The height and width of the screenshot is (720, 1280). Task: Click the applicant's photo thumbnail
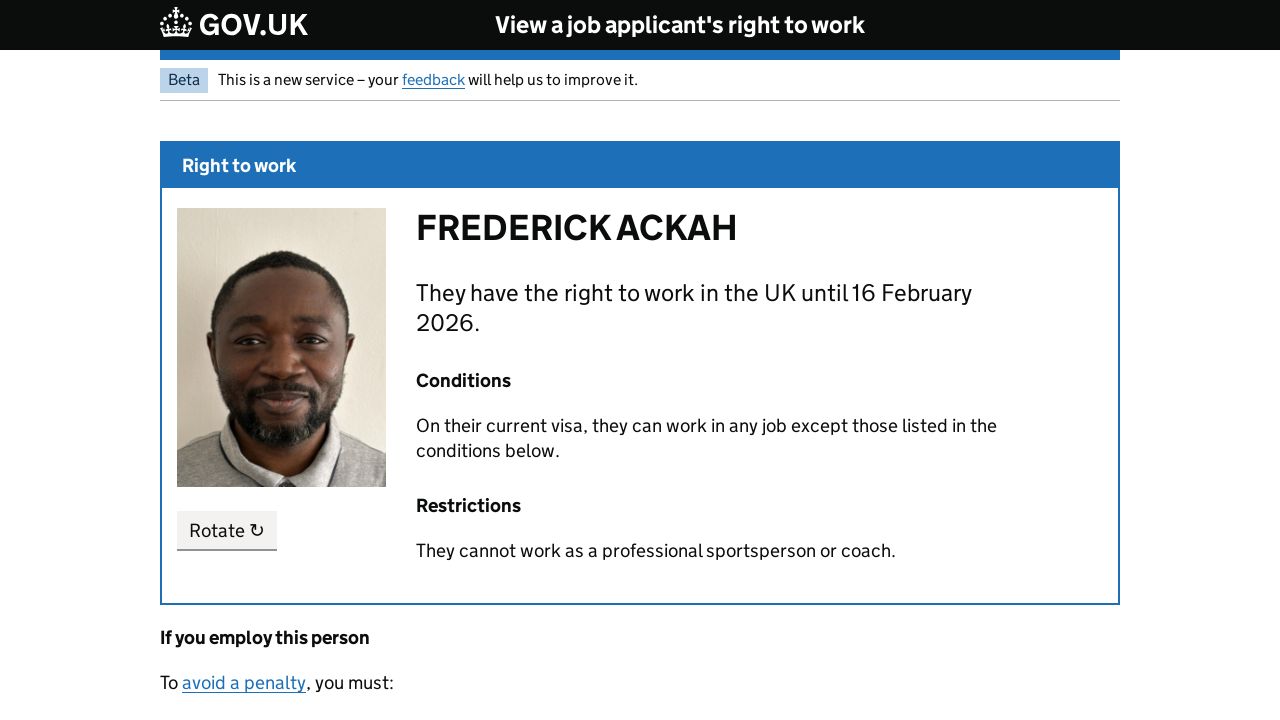coord(281,347)
